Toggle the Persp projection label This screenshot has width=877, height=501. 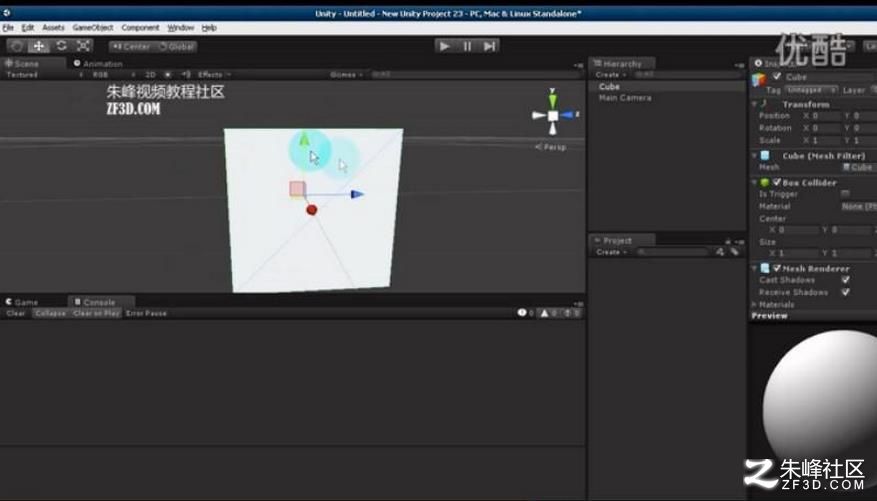(x=550, y=146)
